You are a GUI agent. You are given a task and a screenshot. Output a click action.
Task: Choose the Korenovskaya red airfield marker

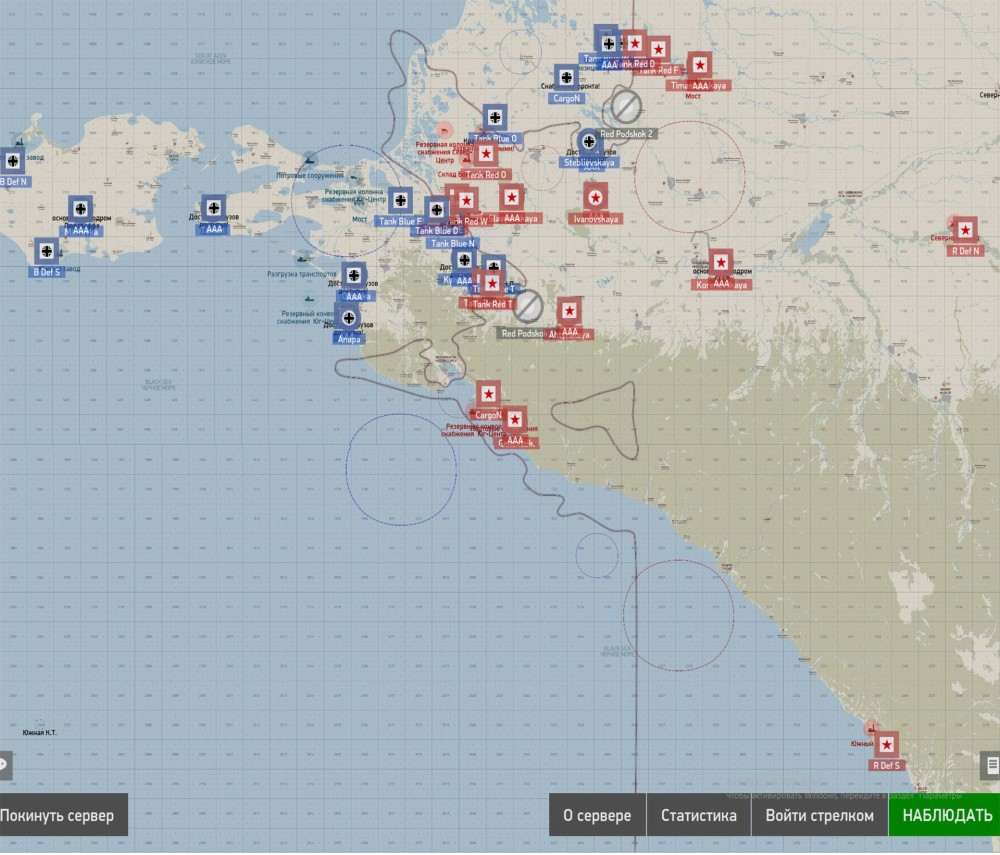[721, 263]
